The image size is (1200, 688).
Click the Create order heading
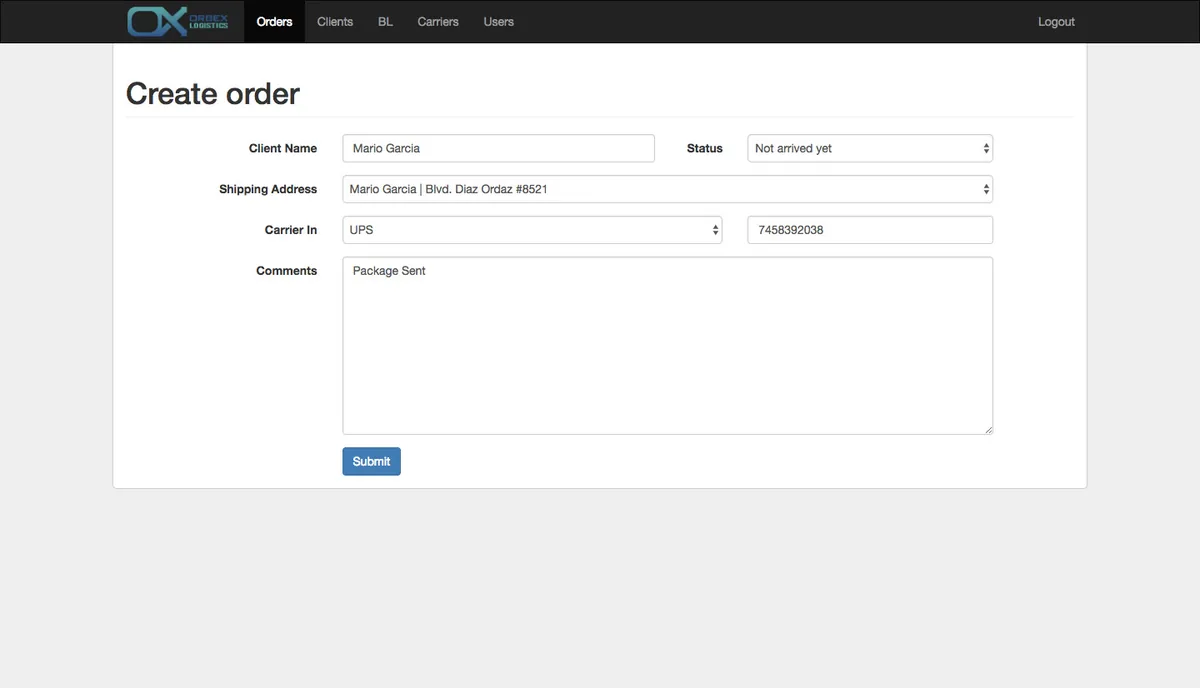pyautogui.click(x=213, y=93)
